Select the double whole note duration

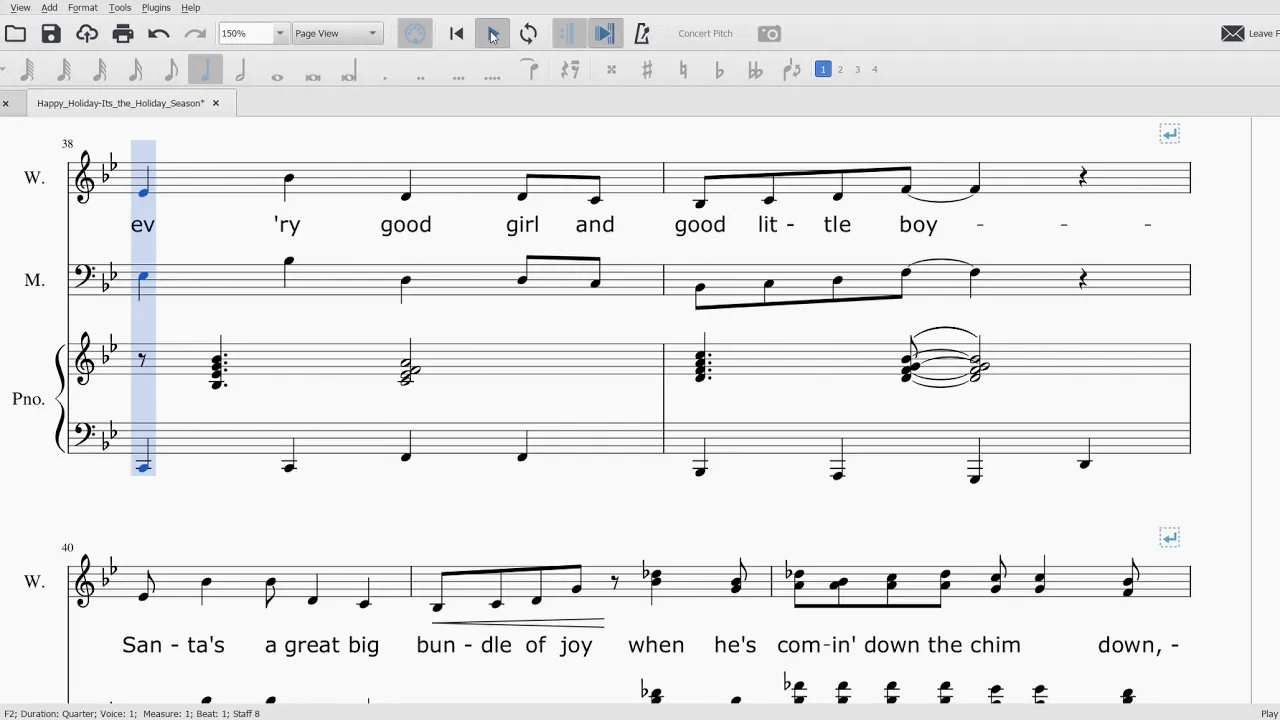pos(313,75)
